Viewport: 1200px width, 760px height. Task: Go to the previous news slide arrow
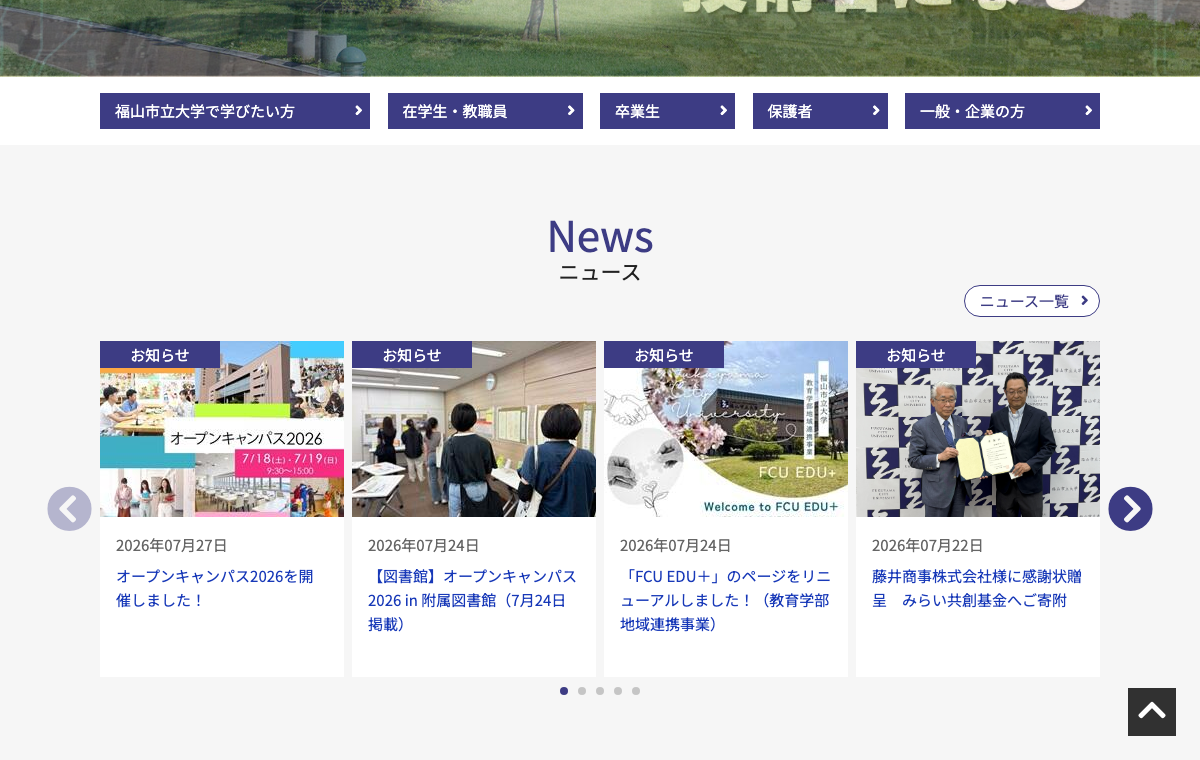coord(69,509)
